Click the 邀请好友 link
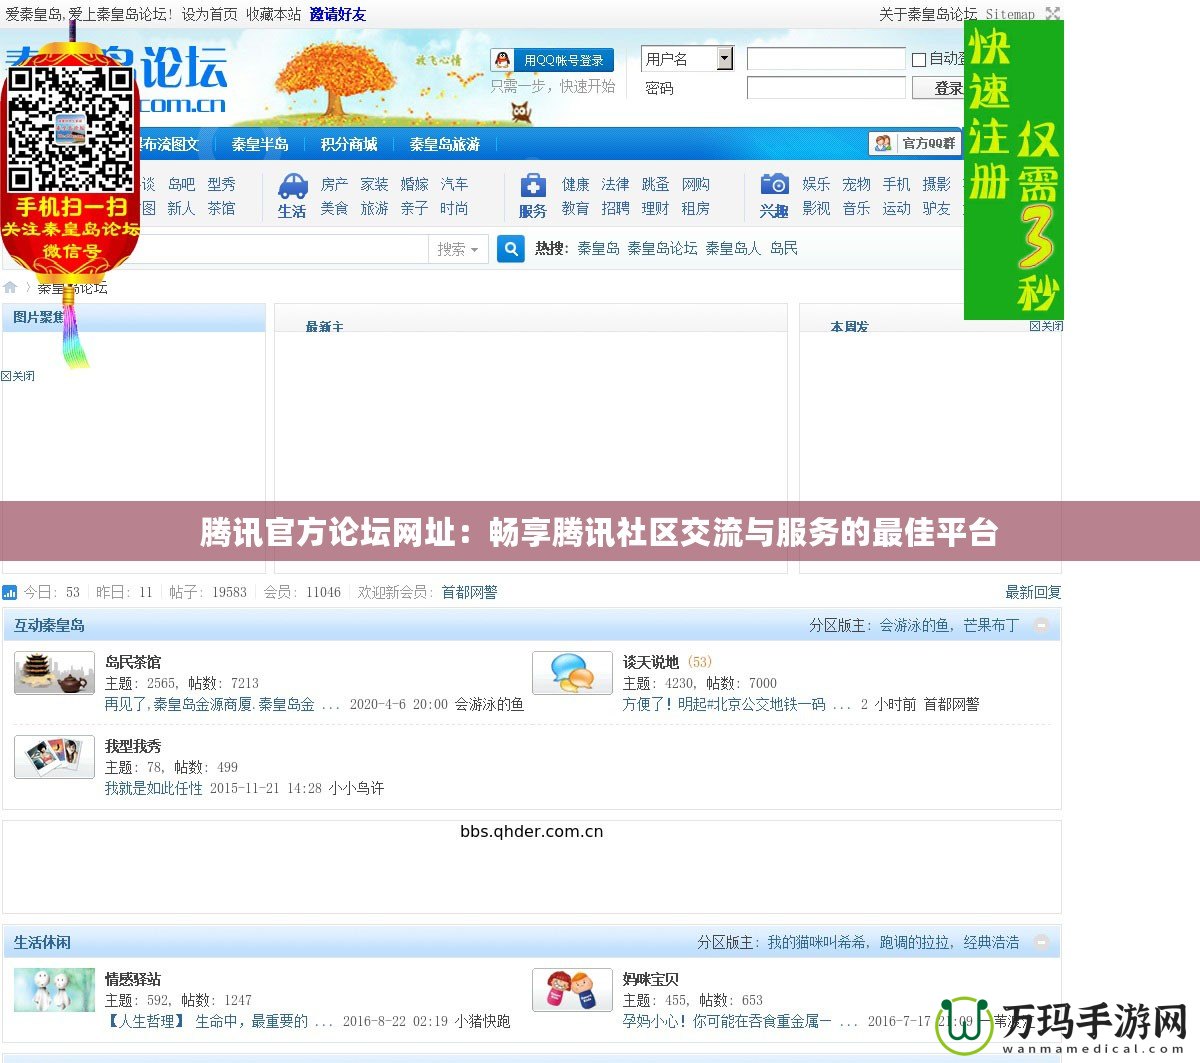Viewport: 1200px width, 1063px height. [x=338, y=14]
